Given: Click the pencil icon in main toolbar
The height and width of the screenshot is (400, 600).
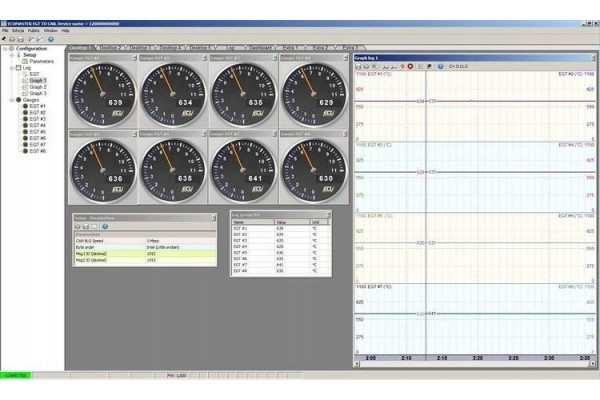Looking at the screenshot, I should [x=4, y=39].
